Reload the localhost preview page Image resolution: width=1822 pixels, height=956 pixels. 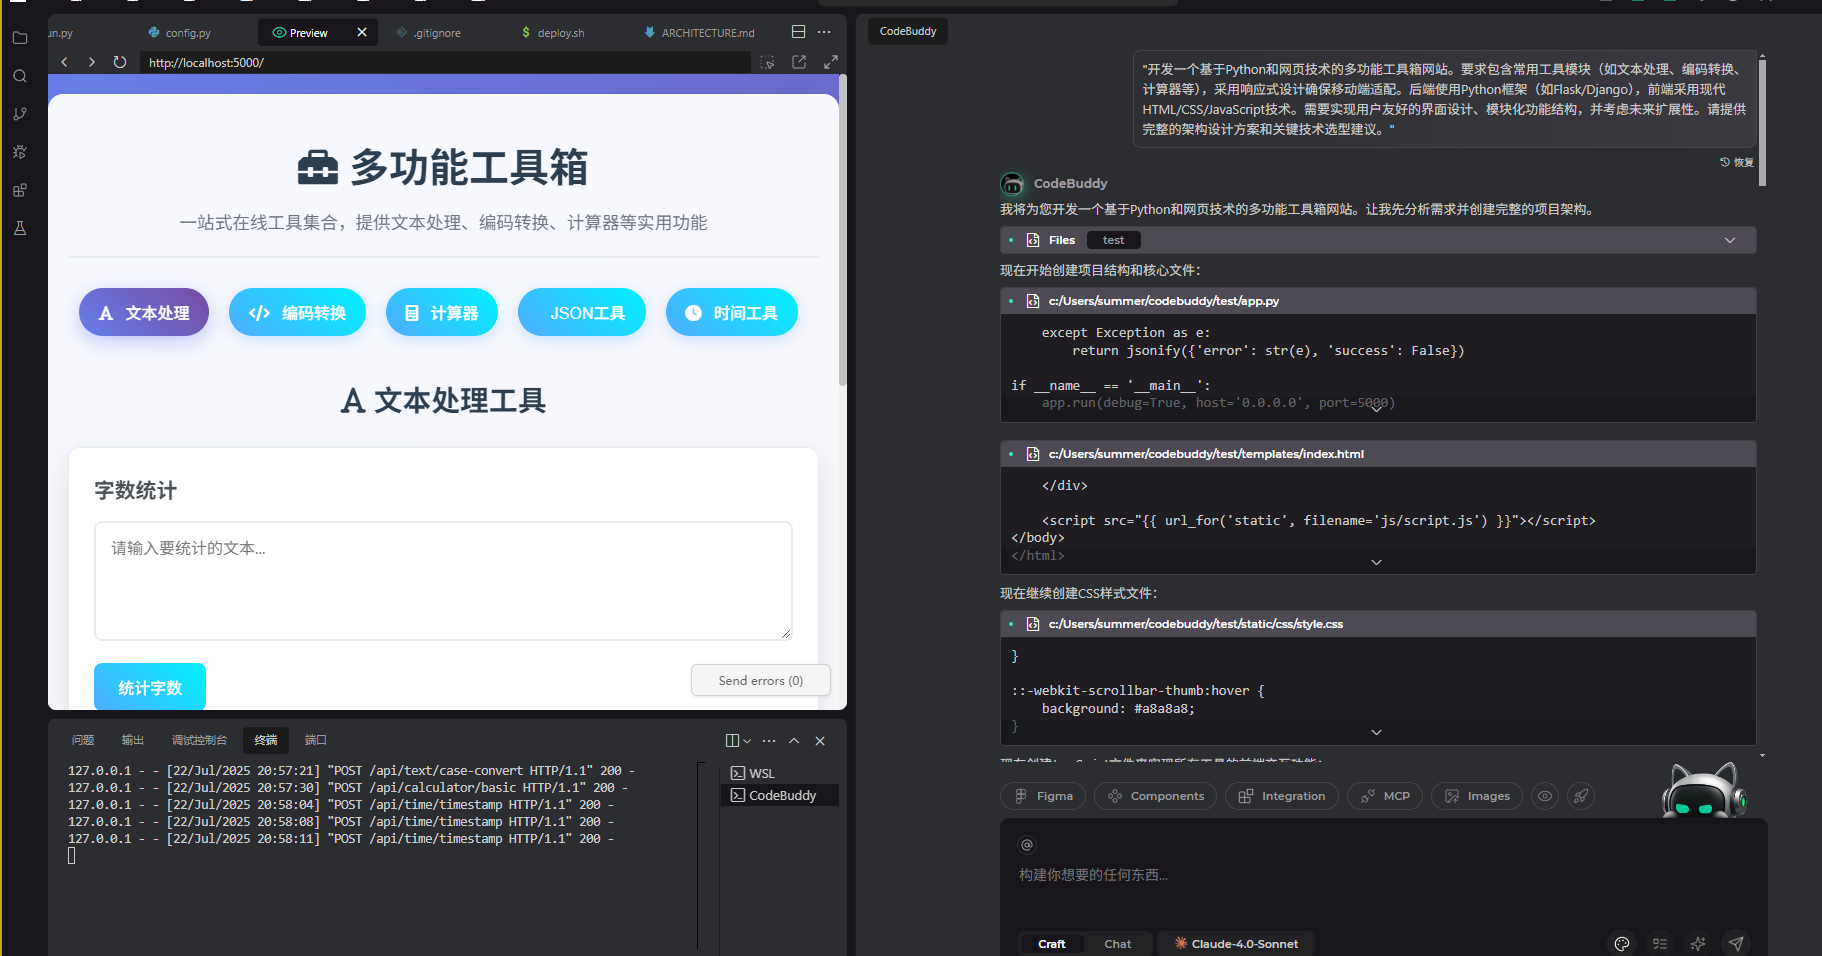[120, 62]
